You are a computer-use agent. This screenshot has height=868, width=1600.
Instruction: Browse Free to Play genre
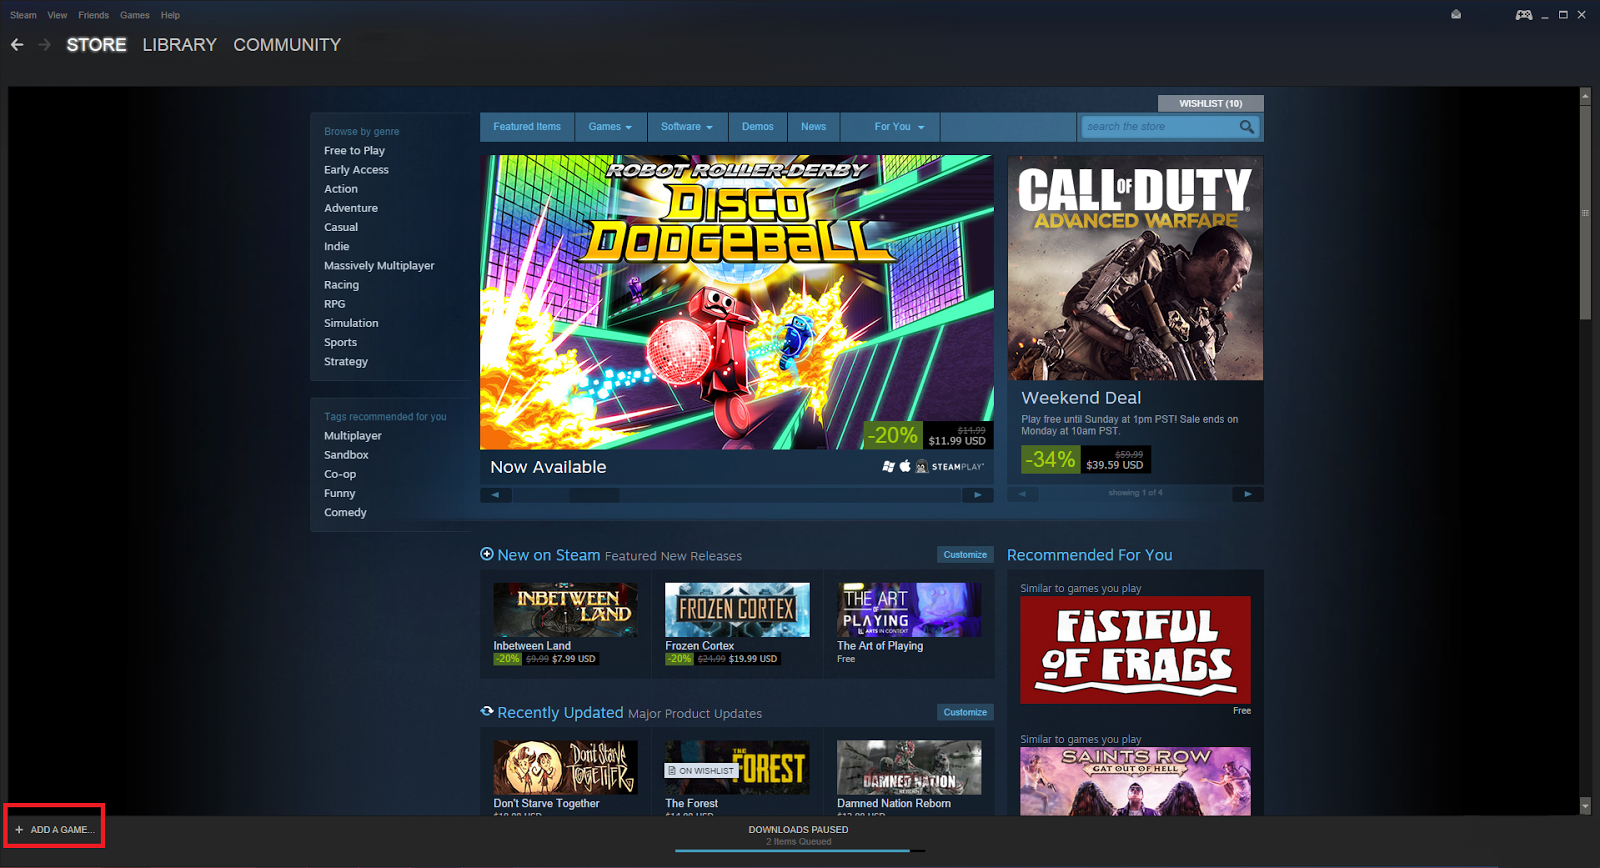click(x=354, y=151)
